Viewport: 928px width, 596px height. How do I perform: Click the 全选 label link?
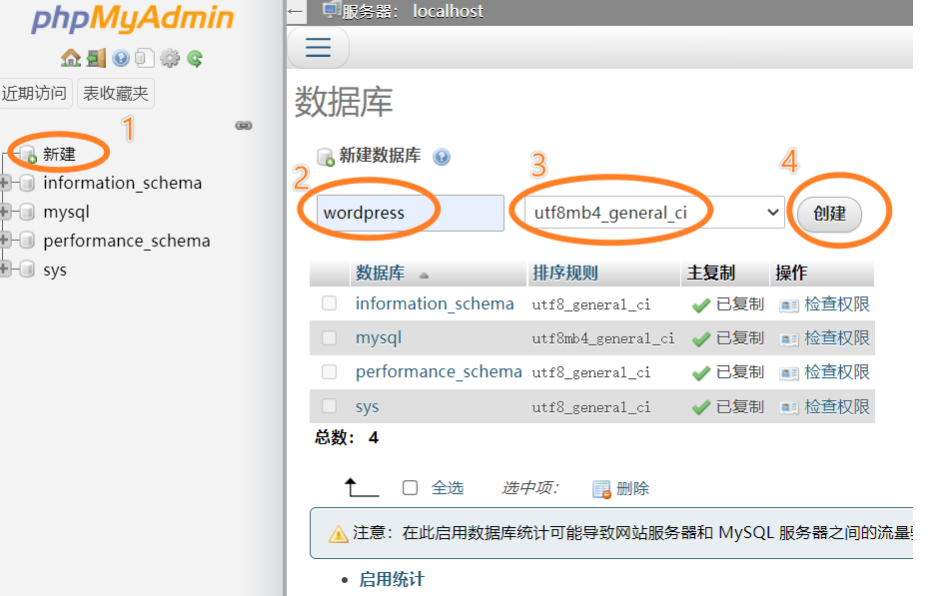pyautogui.click(x=447, y=488)
